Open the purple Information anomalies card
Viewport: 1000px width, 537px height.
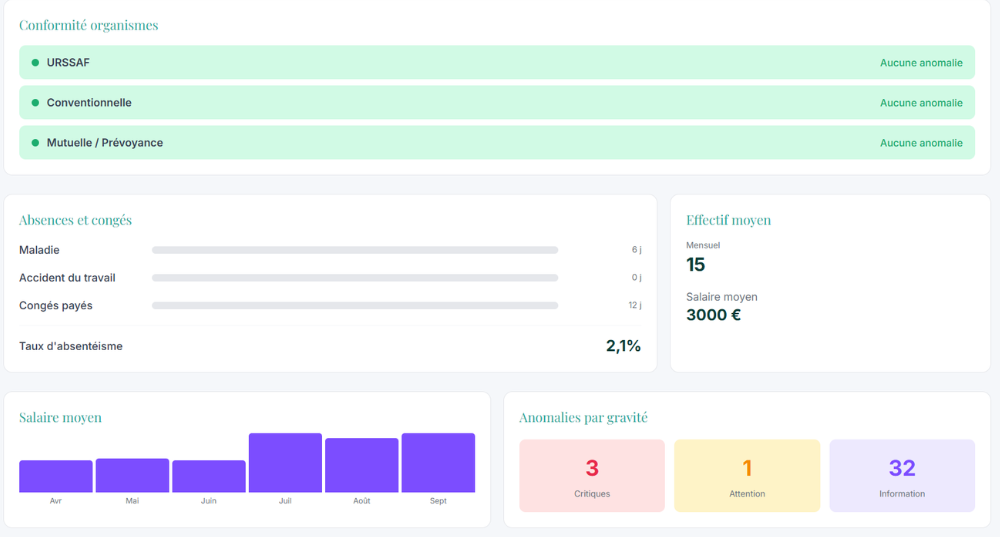902,476
